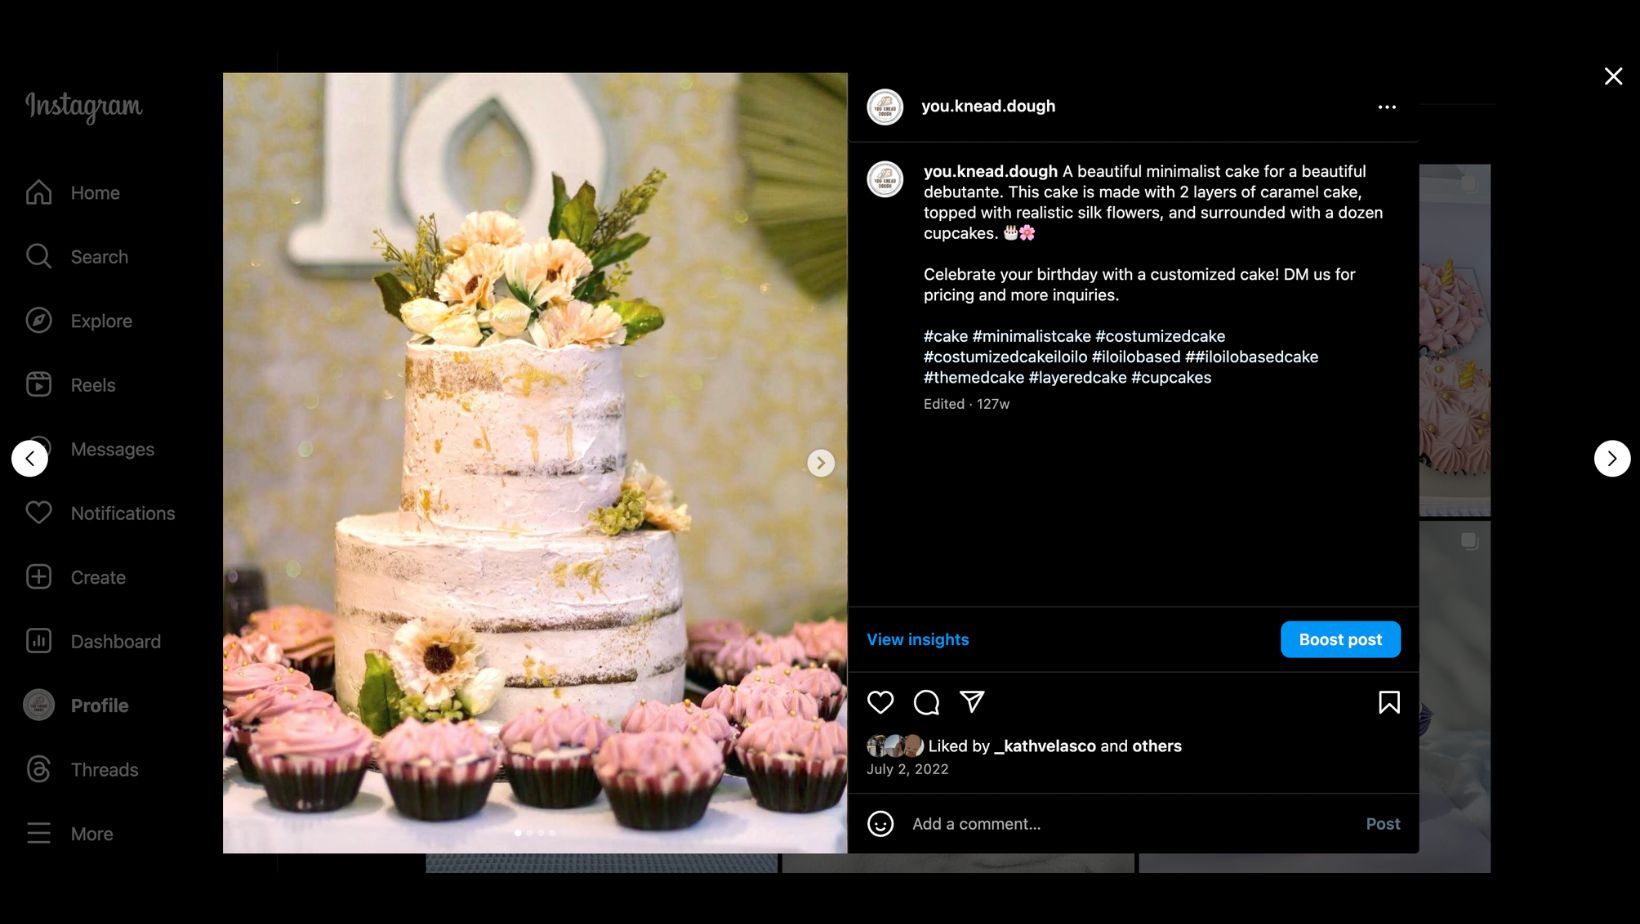Open the Explore compass icon
1640x924 pixels.
point(39,320)
